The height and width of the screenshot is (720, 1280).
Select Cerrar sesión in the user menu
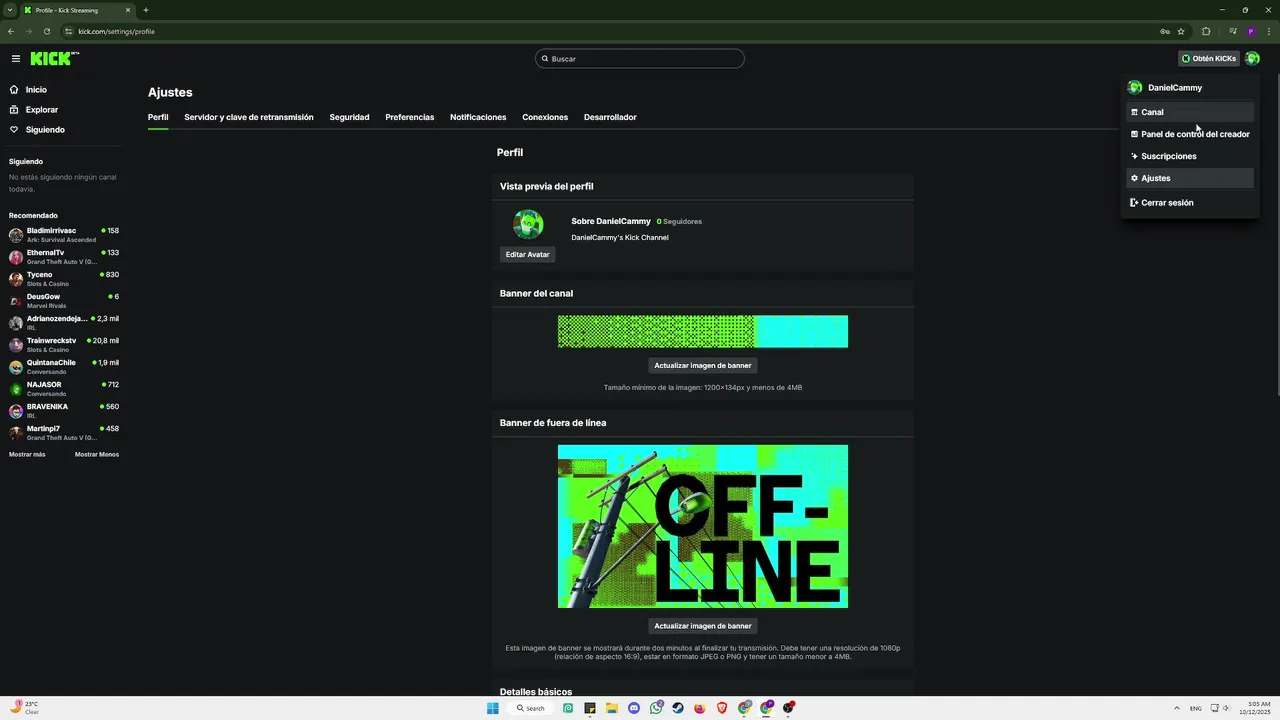click(1190, 203)
